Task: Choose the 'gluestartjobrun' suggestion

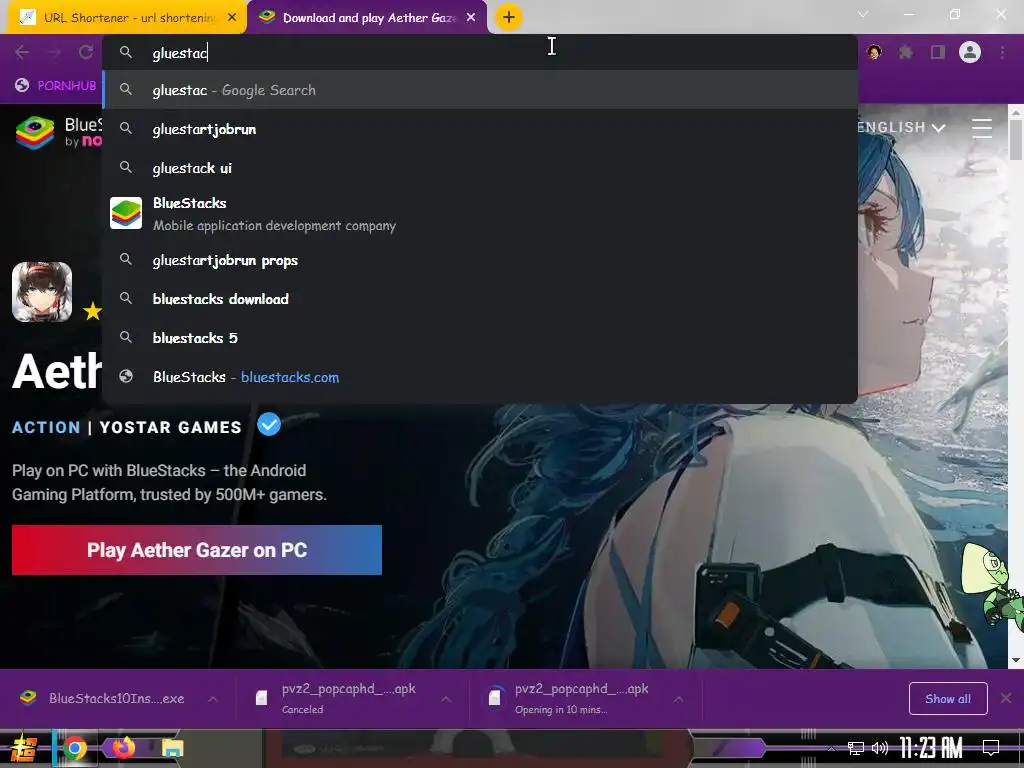Action: [480, 129]
